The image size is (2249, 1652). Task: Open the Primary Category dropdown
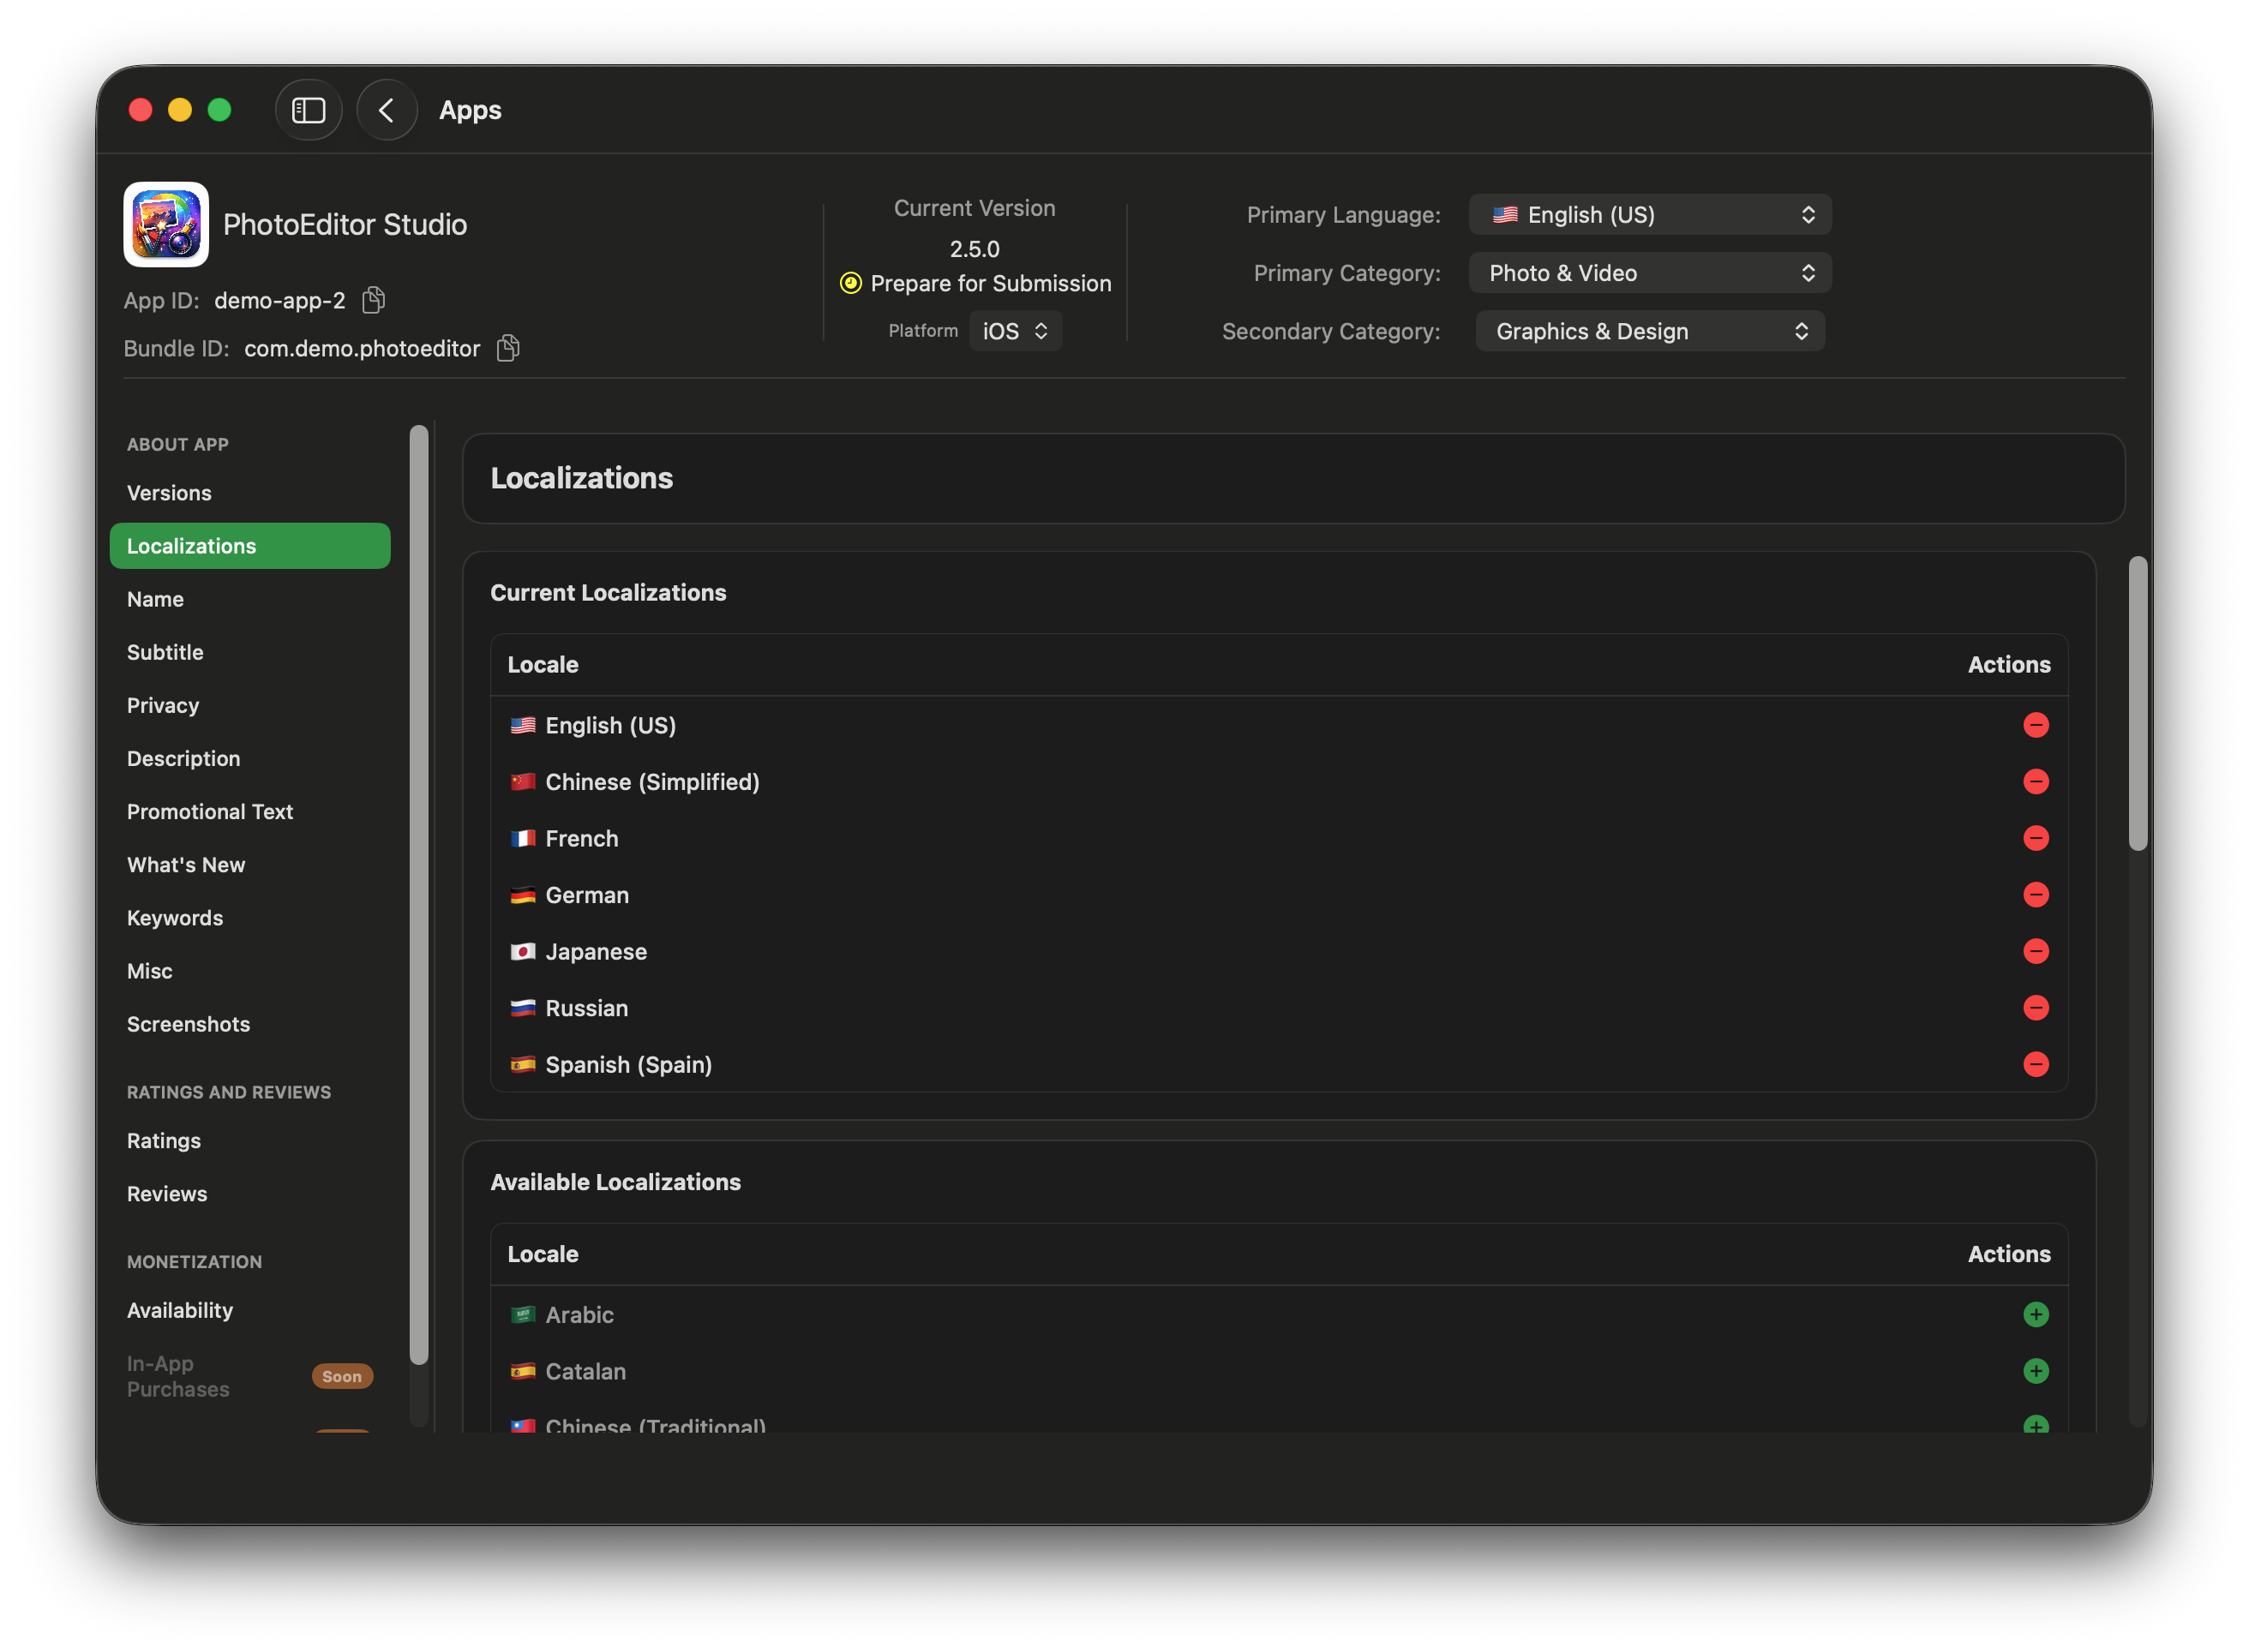pyautogui.click(x=1649, y=272)
